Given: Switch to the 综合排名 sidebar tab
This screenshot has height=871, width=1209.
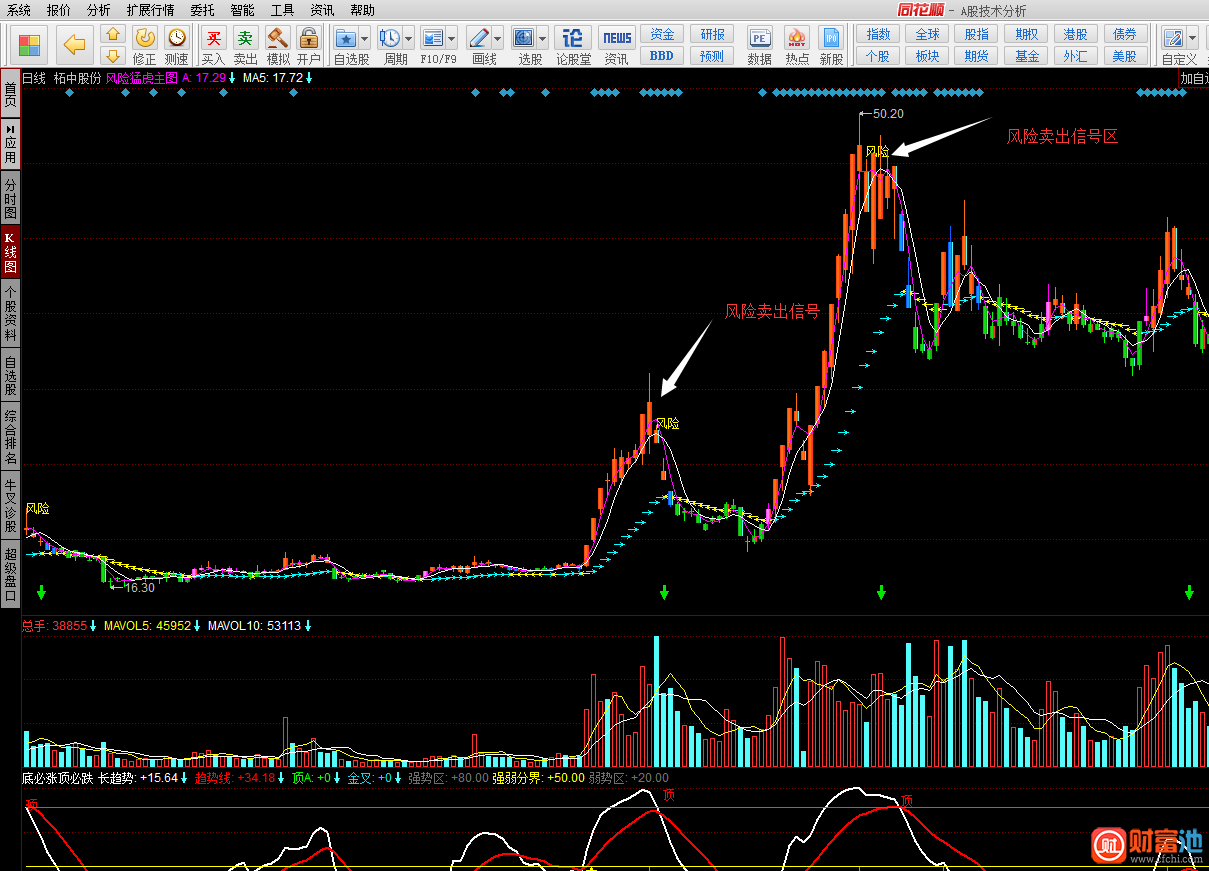Looking at the screenshot, I should pos(10,436).
